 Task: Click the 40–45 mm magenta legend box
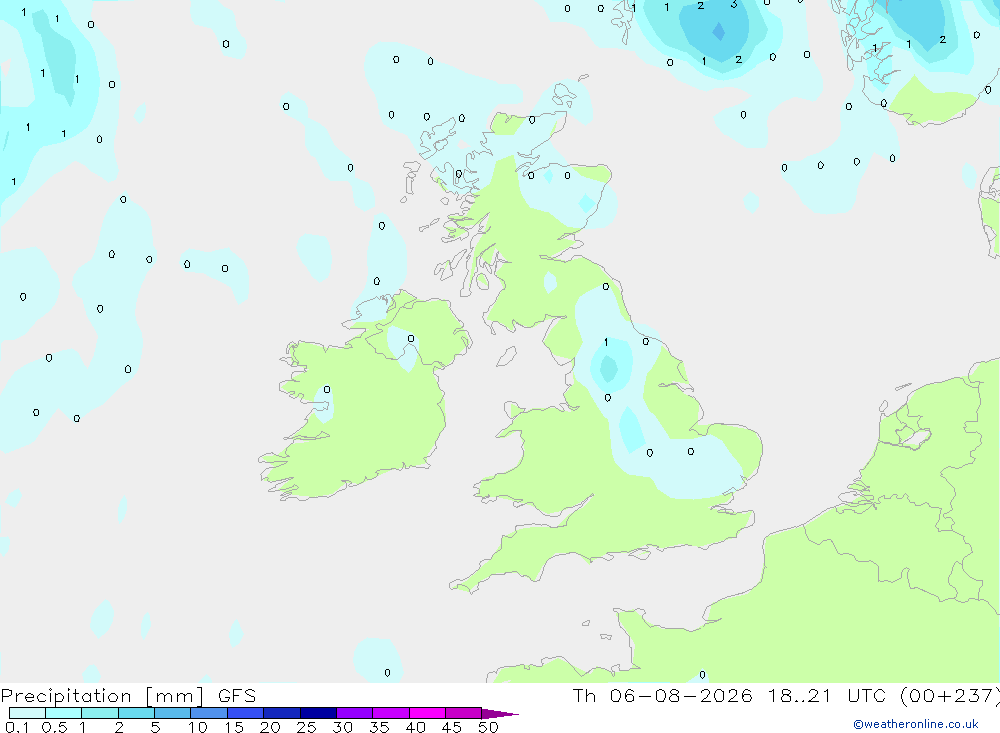427,713
